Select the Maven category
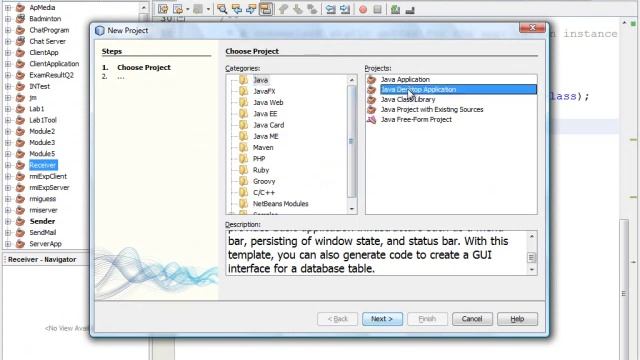This screenshot has height=360, width=640. pos(263,147)
